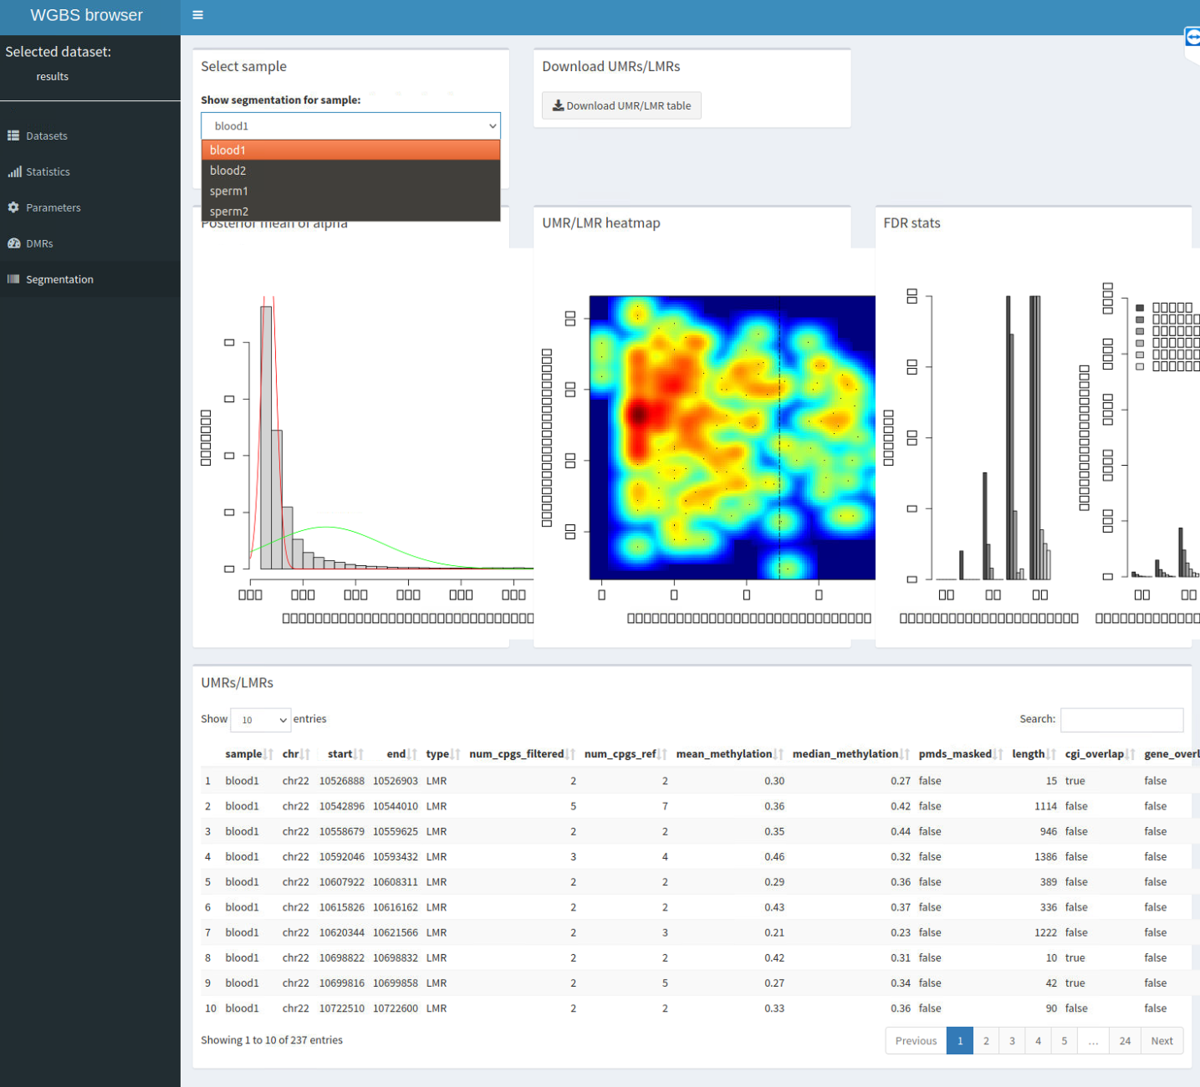The width and height of the screenshot is (1200, 1087).
Task: Open the DMRs sidebar section
Action: point(90,244)
